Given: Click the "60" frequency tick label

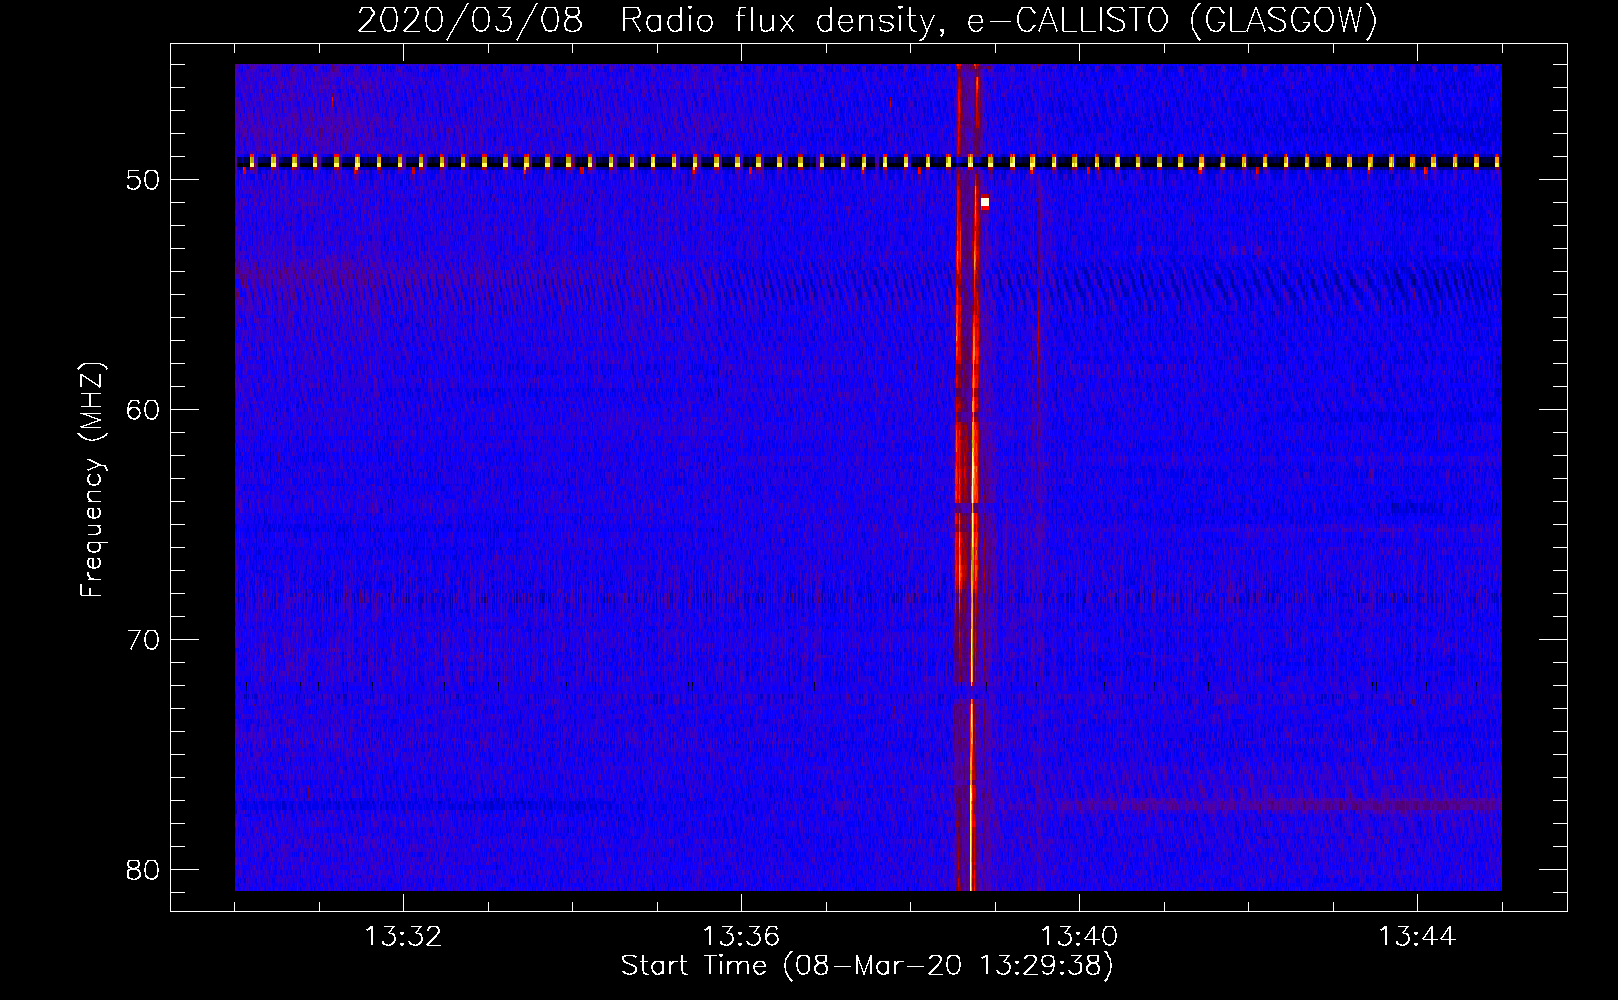Looking at the screenshot, I should click(144, 410).
